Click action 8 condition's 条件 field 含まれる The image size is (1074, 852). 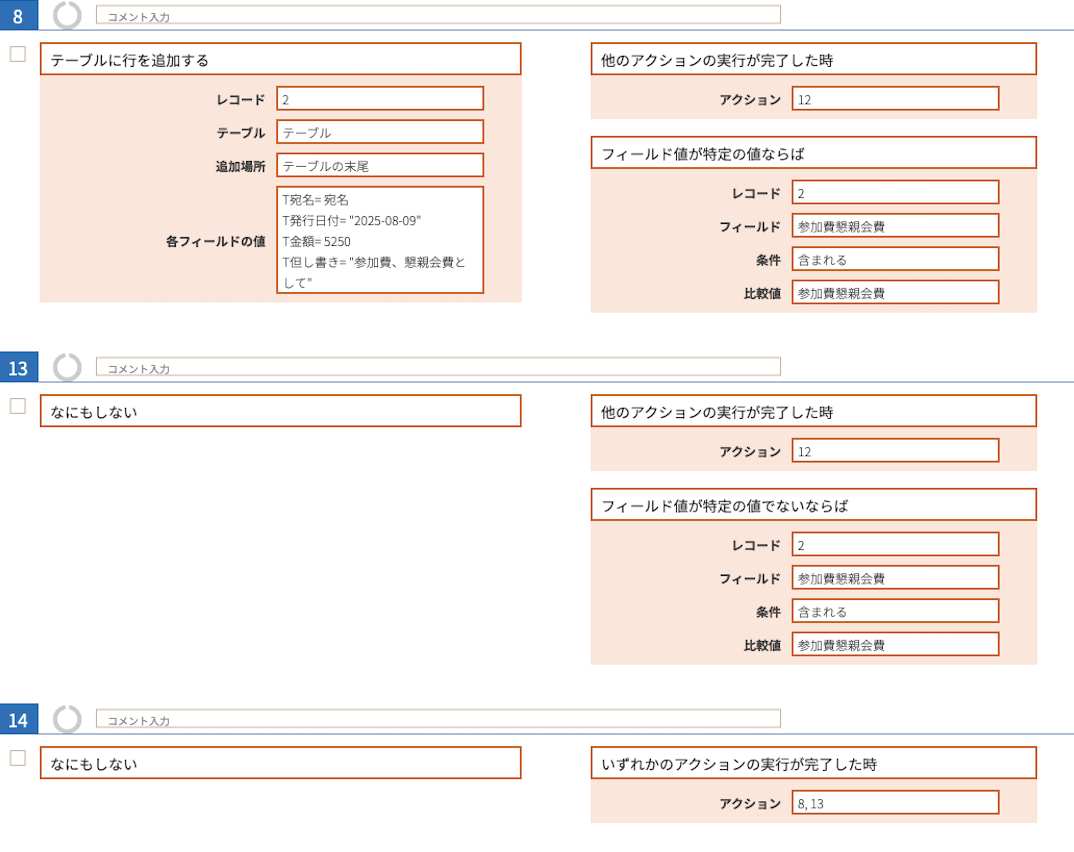point(895,259)
